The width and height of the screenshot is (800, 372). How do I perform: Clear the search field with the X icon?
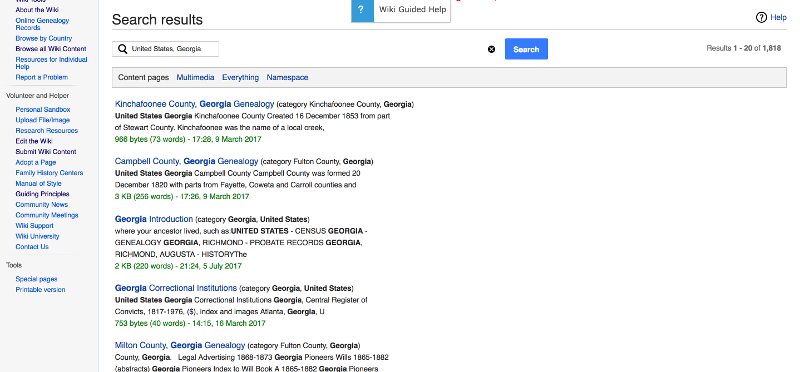coord(491,49)
